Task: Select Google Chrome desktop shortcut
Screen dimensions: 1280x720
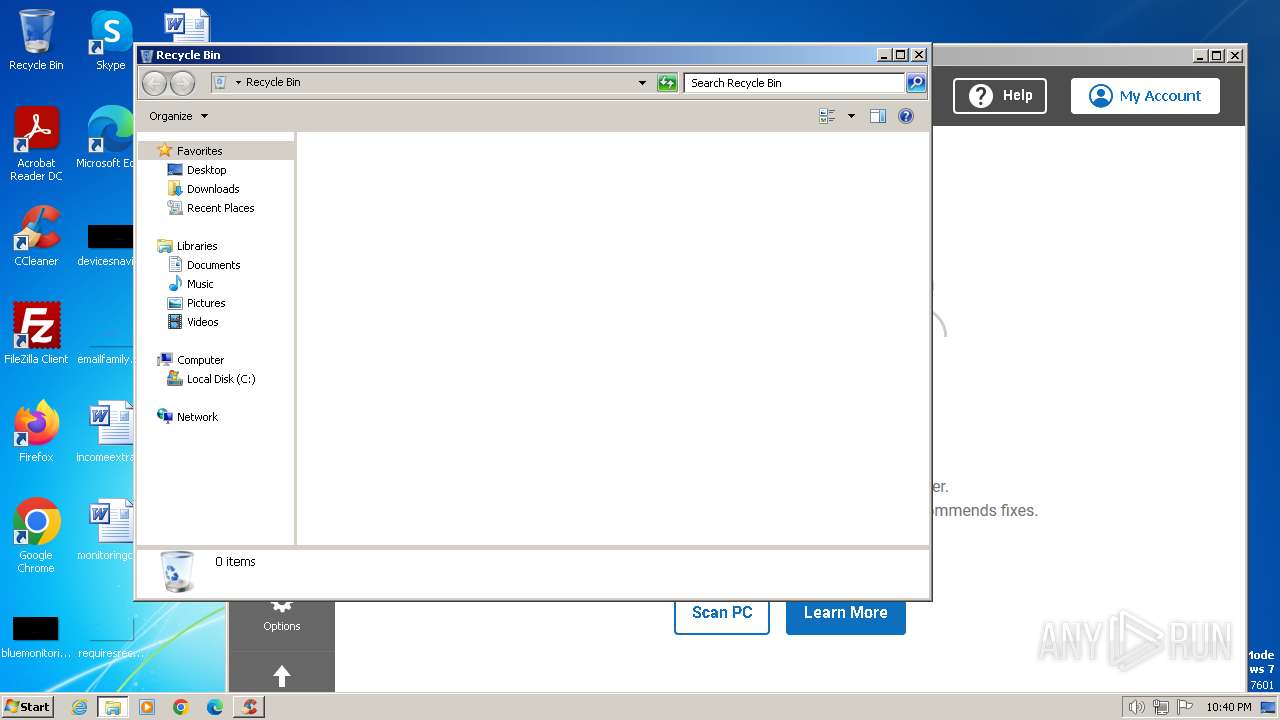Action: pos(36,535)
